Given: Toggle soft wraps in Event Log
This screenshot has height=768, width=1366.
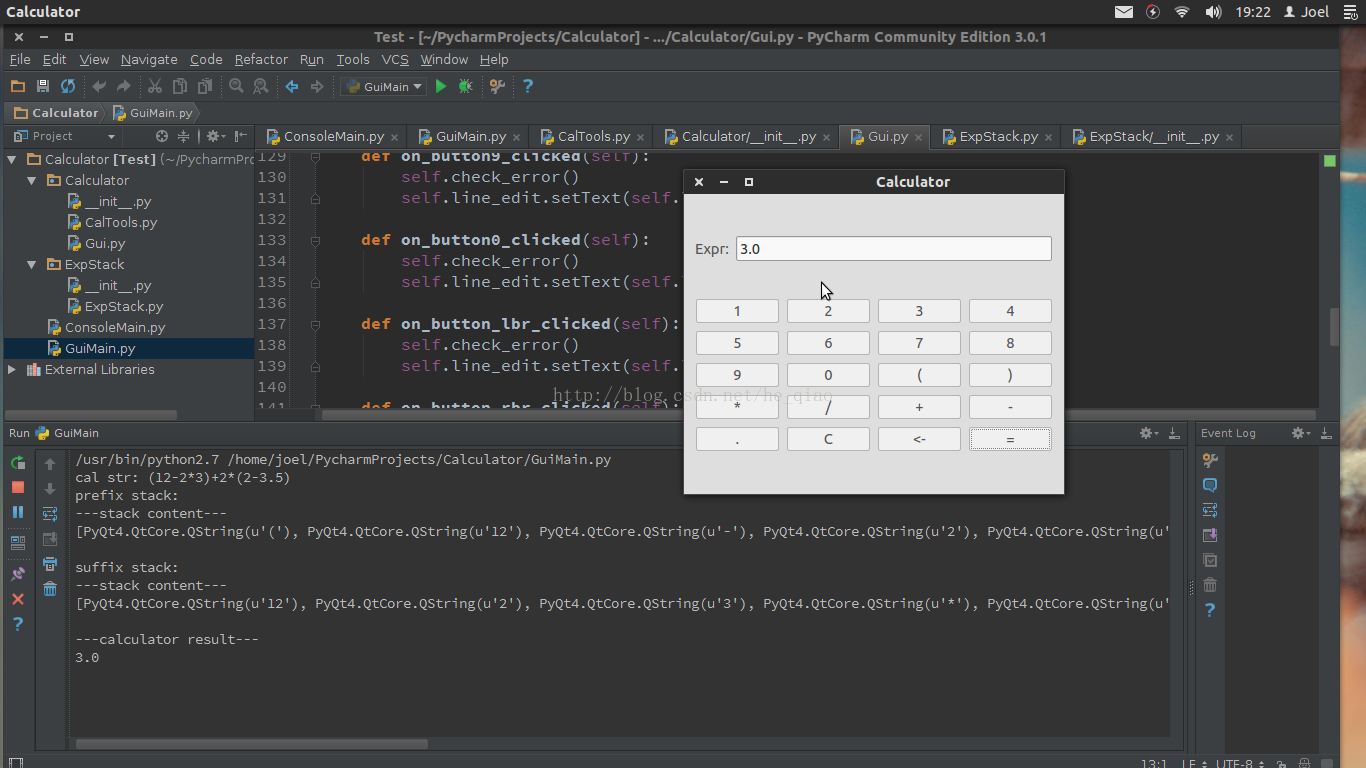Looking at the screenshot, I should 1210,510.
